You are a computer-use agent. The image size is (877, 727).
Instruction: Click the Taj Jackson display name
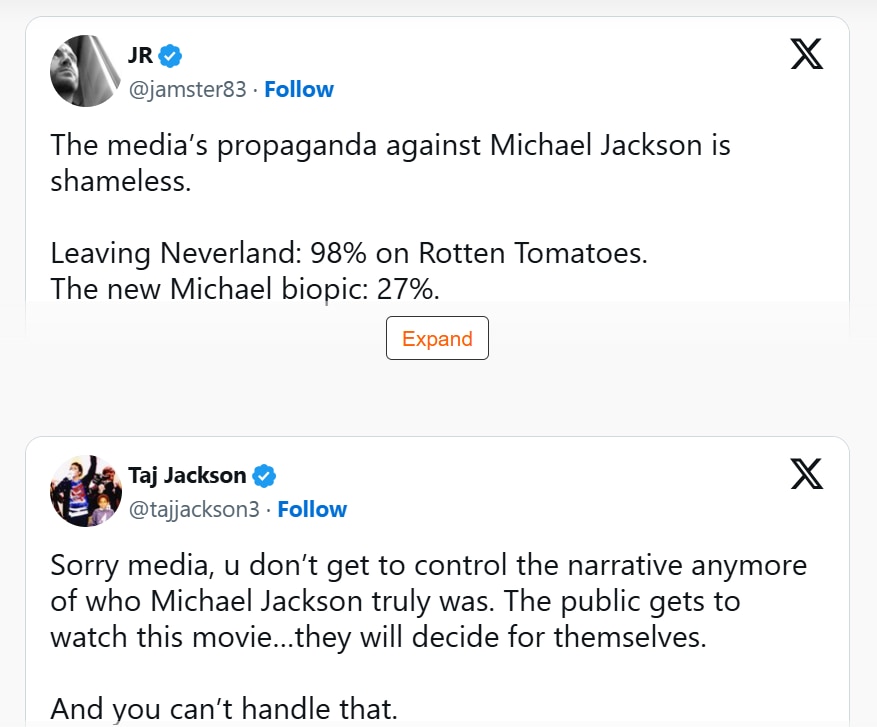tap(187, 475)
